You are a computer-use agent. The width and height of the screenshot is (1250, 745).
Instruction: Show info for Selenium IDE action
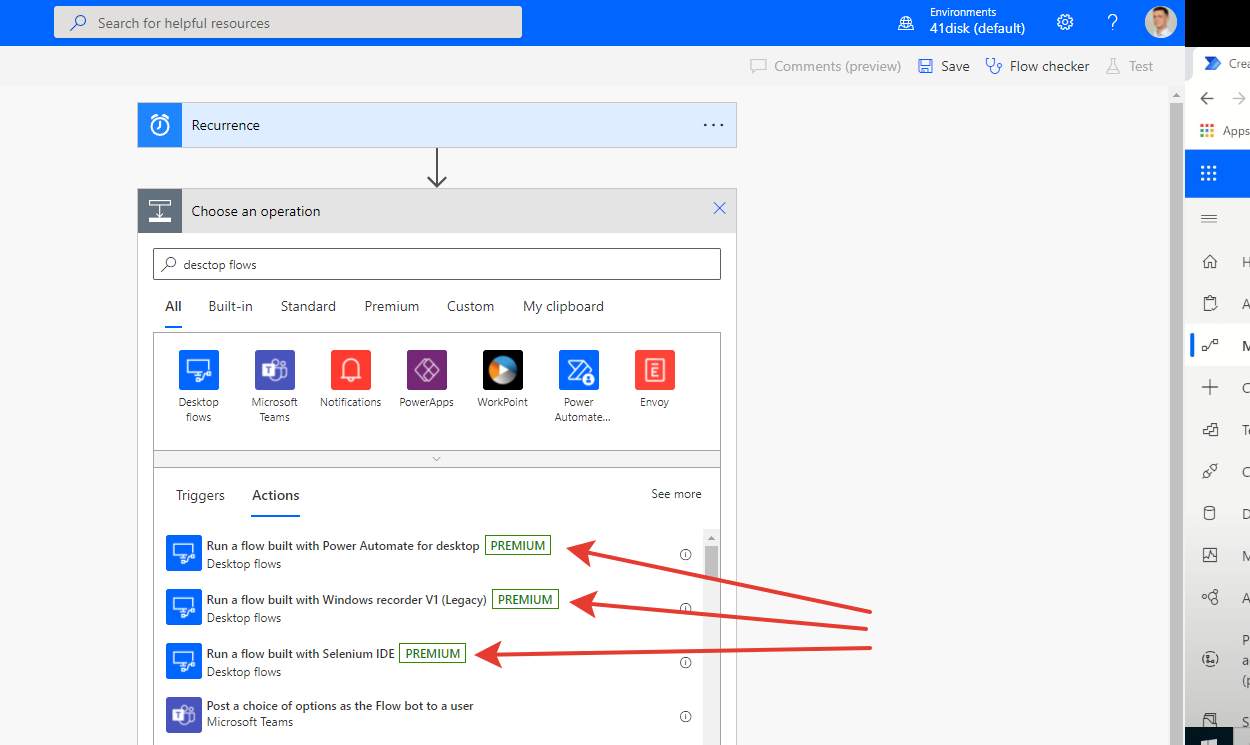tap(685, 662)
